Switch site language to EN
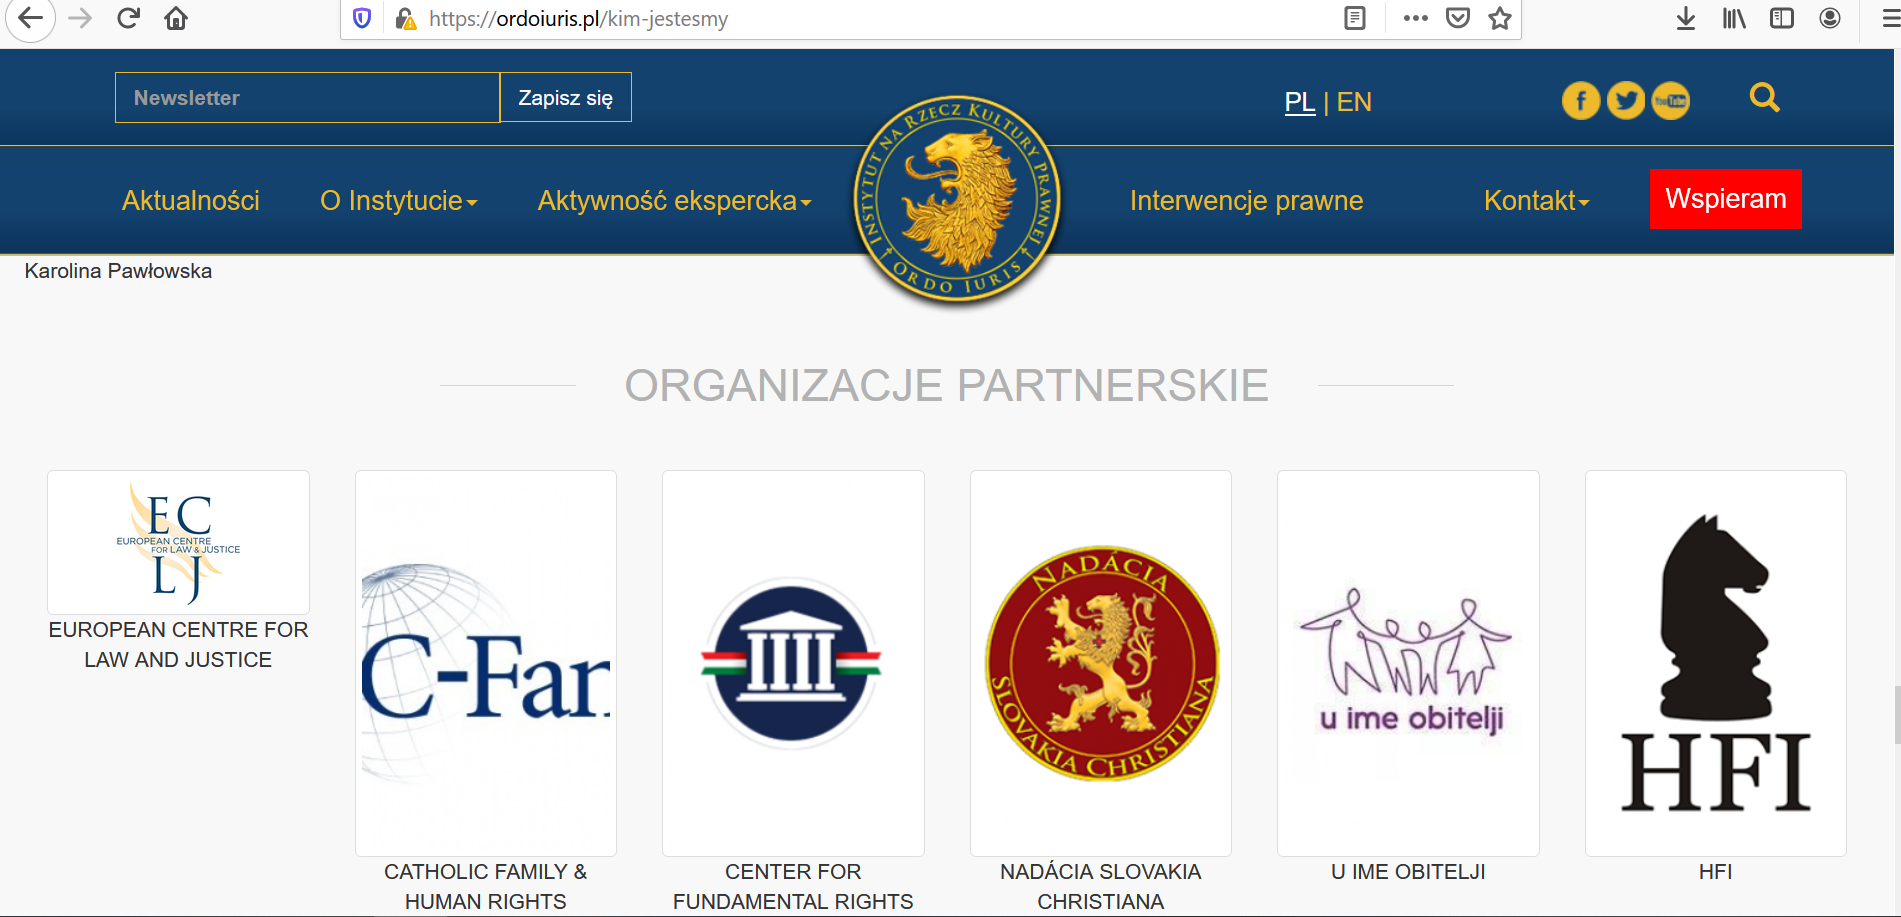 [x=1354, y=102]
